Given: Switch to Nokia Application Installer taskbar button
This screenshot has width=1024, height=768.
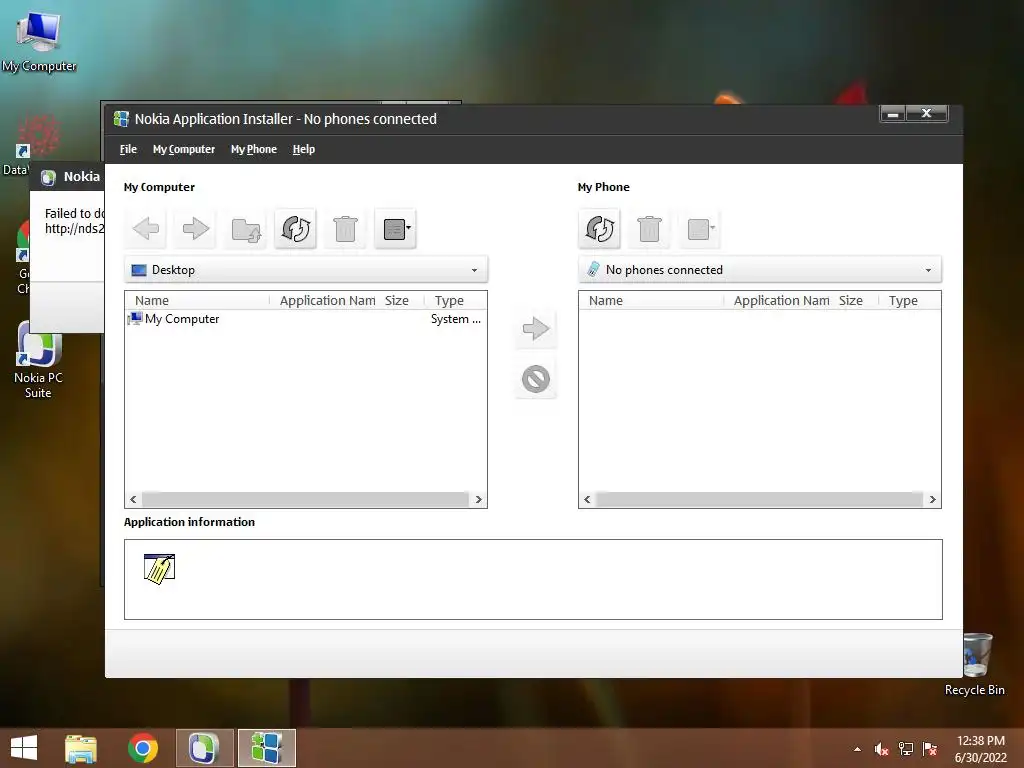Looking at the screenshot, I should click(x=266, y=748).
